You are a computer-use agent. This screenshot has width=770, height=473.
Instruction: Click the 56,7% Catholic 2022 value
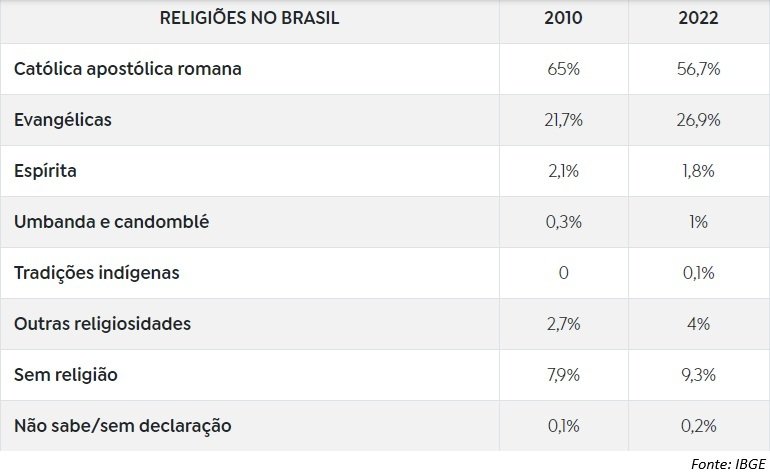pyautogui.click(x=698, y=69)
